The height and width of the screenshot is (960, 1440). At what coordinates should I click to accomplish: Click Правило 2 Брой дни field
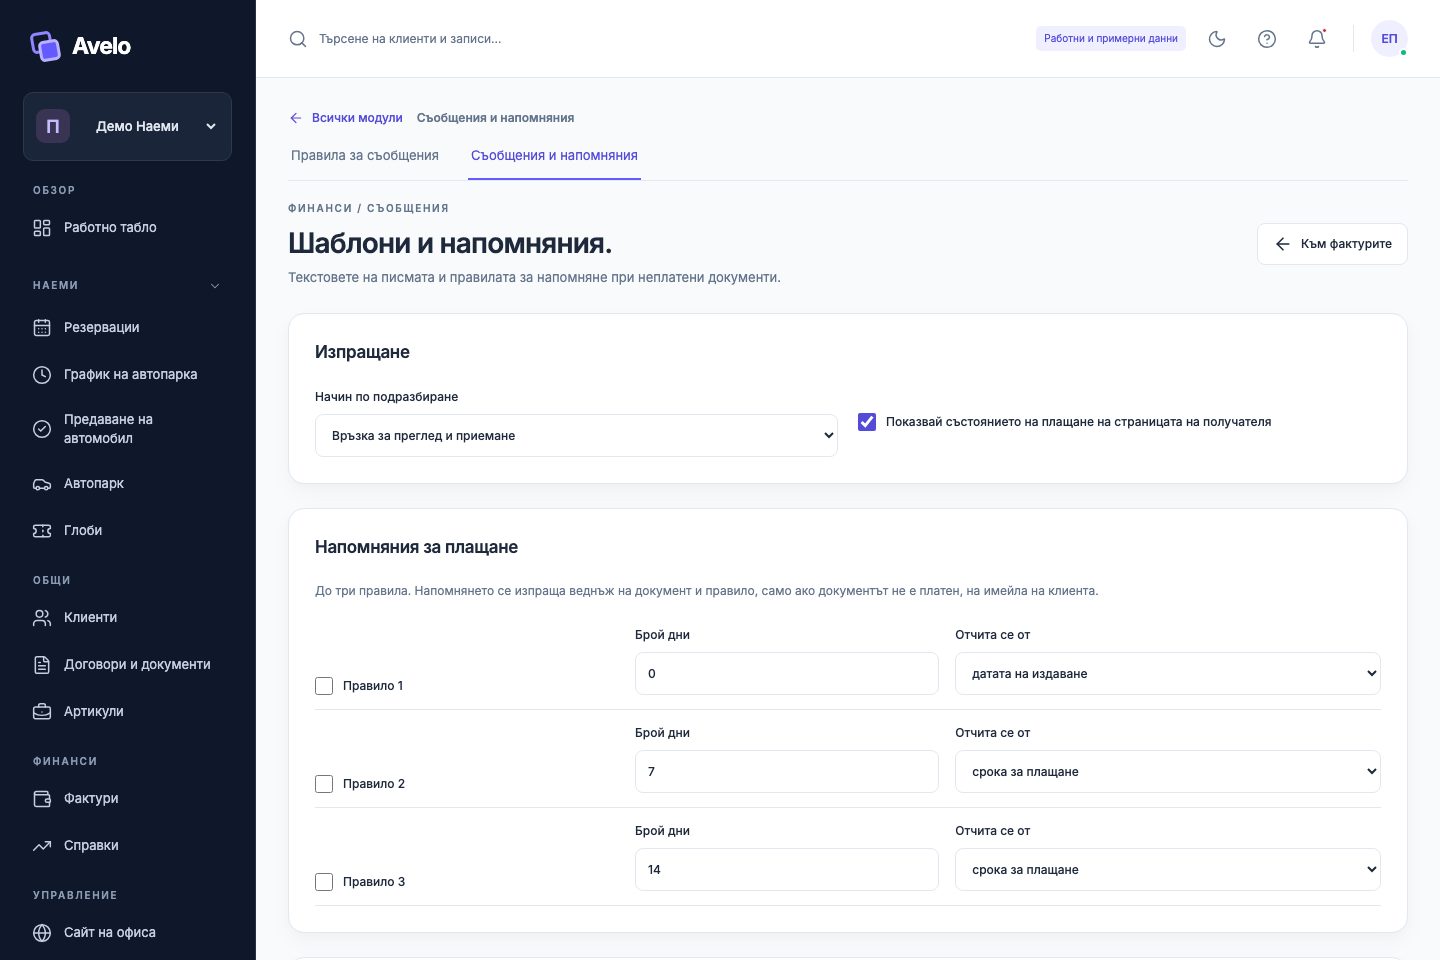[787, 772]
